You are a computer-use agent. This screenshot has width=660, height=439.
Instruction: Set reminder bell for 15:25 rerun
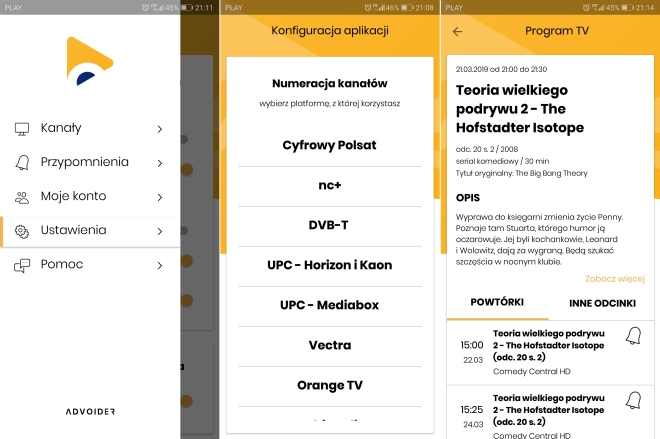pyautogui.click(x=632, y=400)
